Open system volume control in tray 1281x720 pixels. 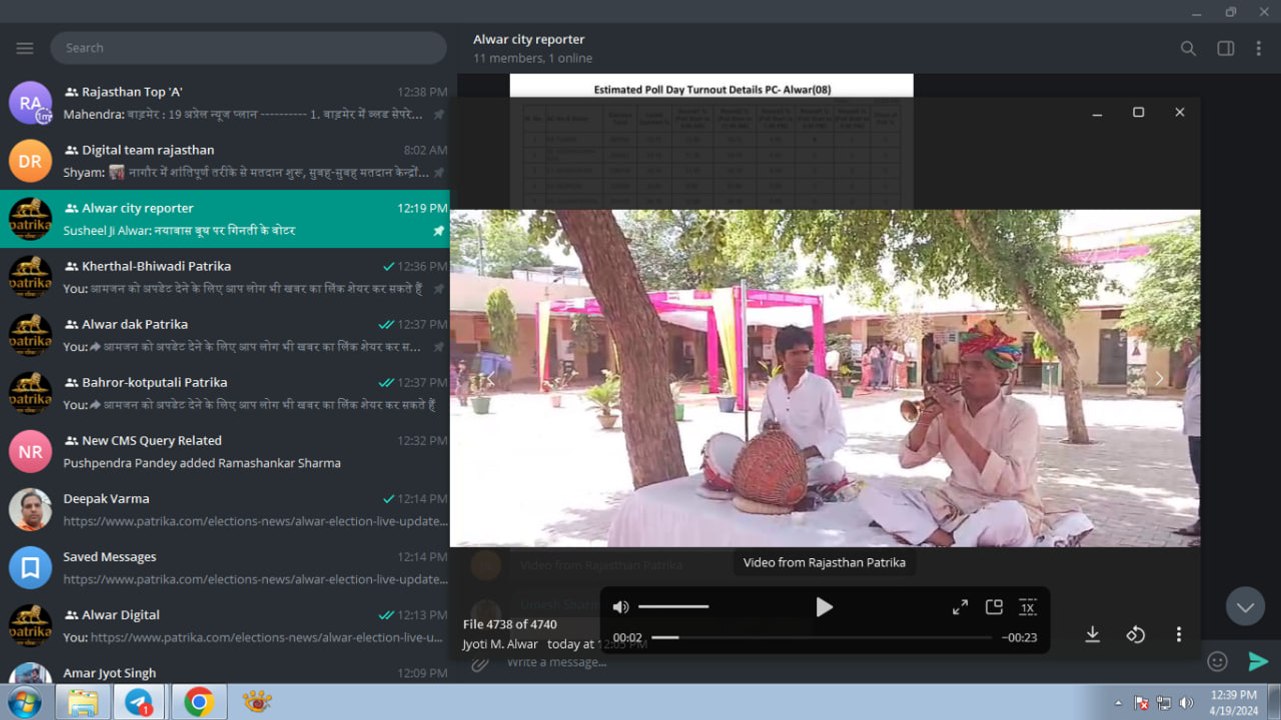click(x=1187, y=703)
